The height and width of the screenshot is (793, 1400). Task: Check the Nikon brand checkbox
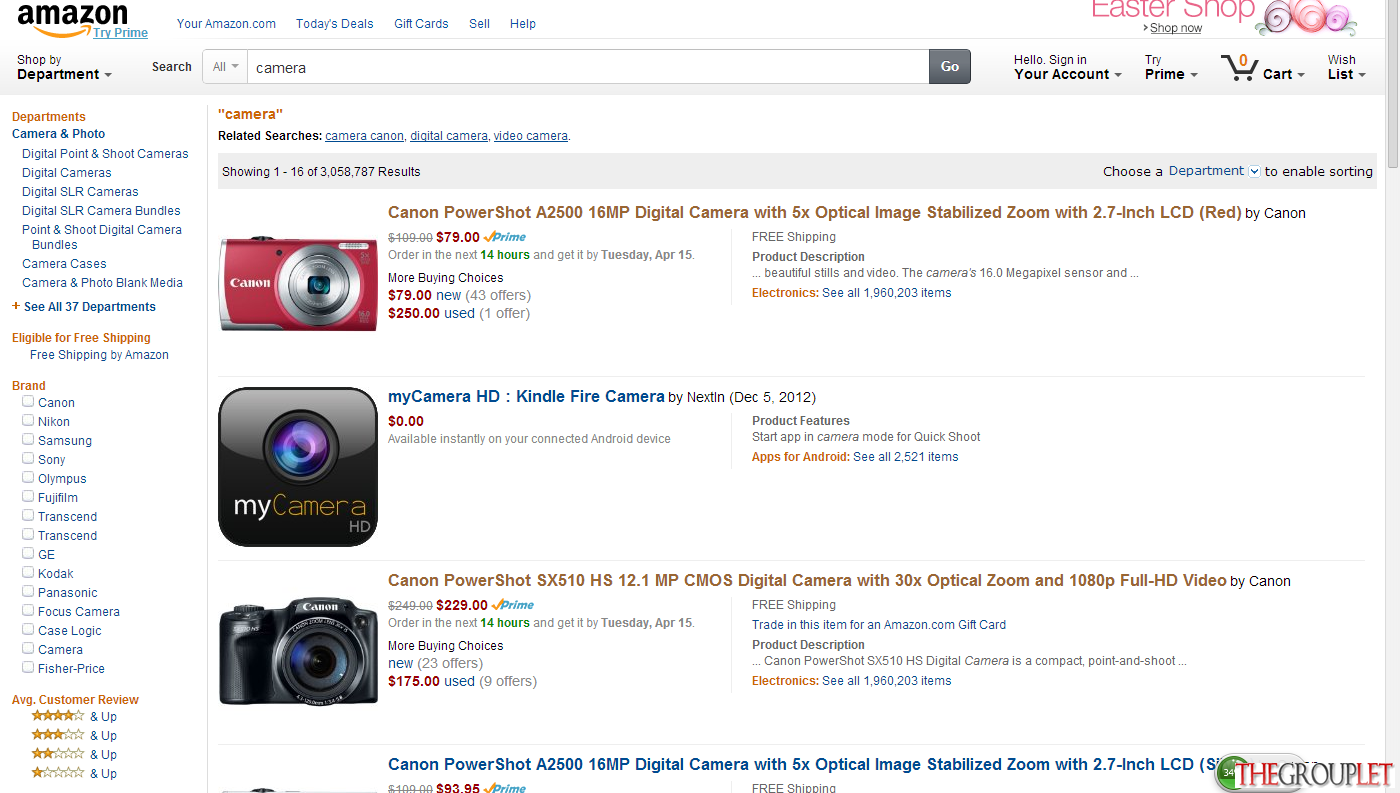point(28,420)
